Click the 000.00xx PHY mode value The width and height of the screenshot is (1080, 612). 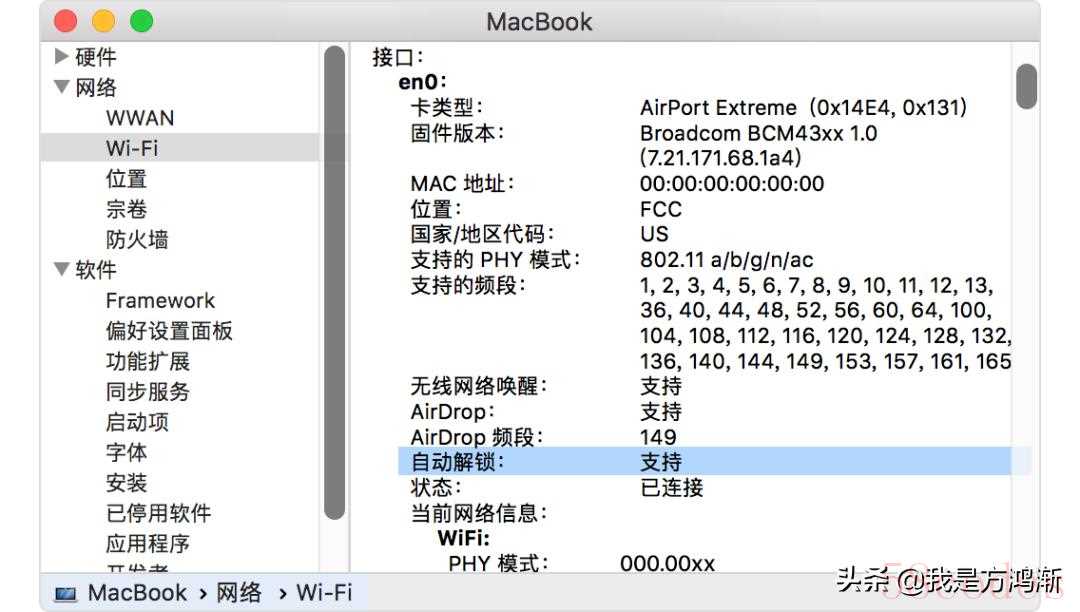667,564
